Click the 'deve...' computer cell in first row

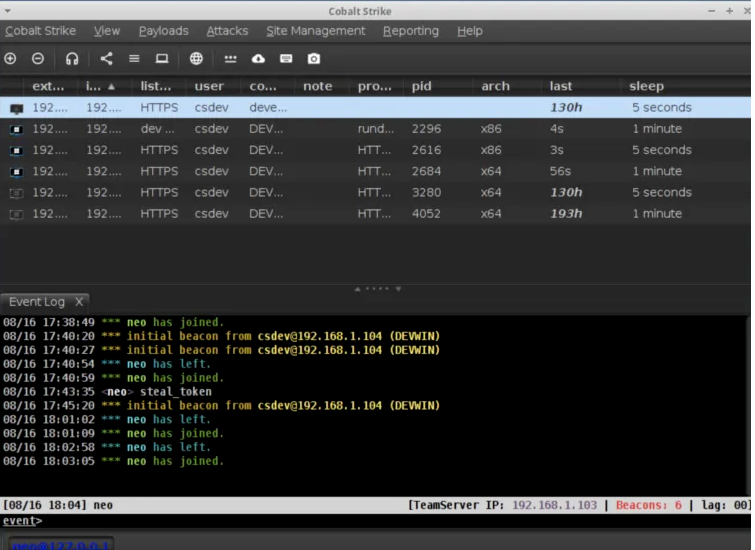[x=268, y=108]
